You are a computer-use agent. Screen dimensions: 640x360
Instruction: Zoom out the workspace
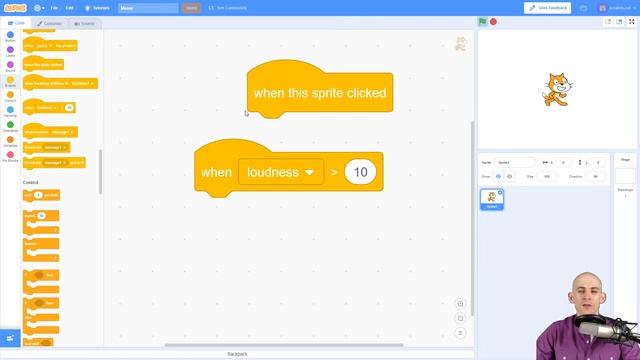[x=460, y=318]
